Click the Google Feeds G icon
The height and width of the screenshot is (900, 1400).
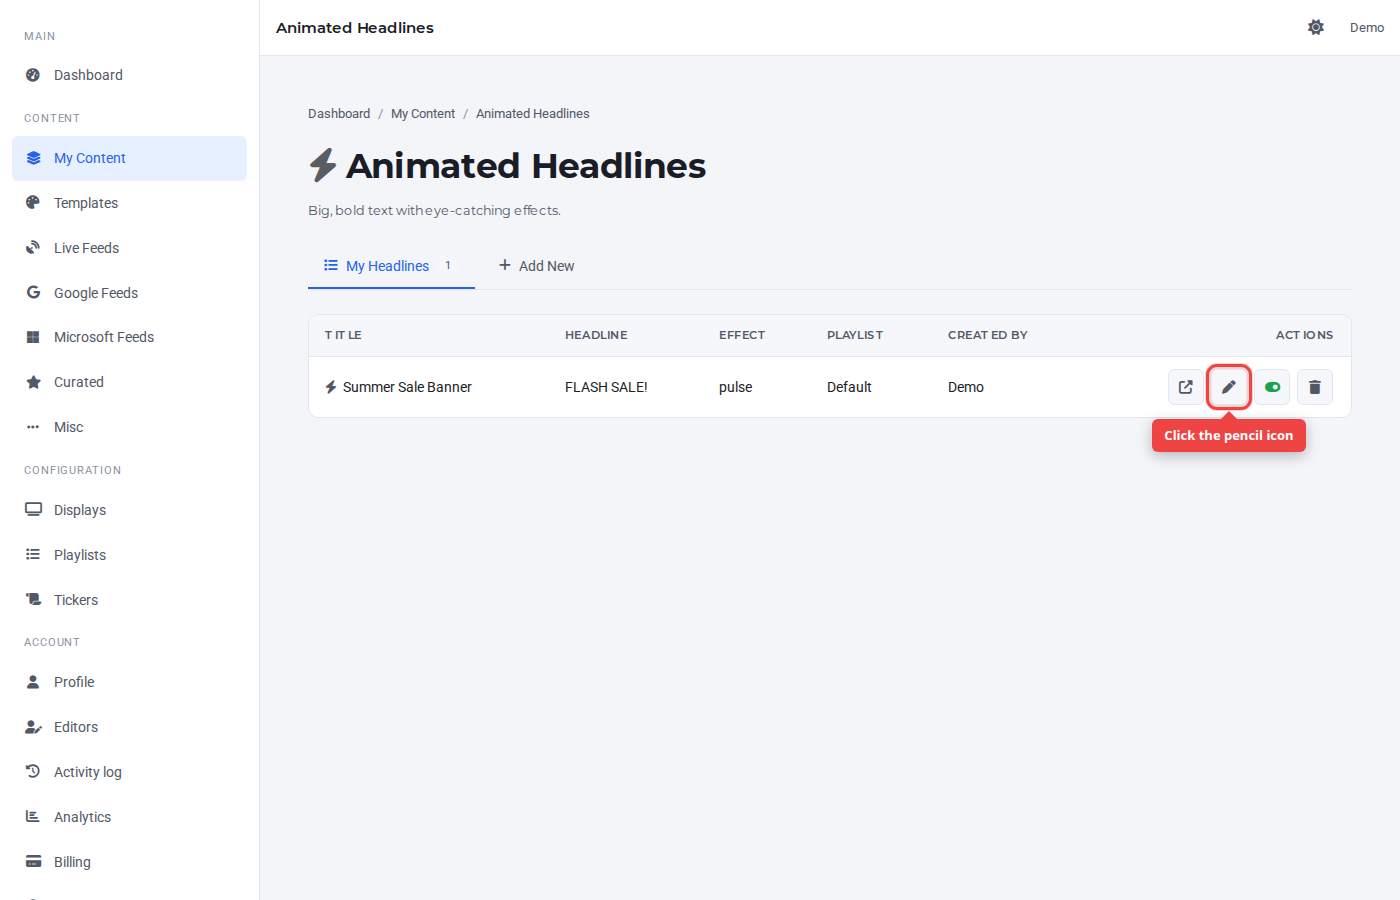(x=33, y=292)
